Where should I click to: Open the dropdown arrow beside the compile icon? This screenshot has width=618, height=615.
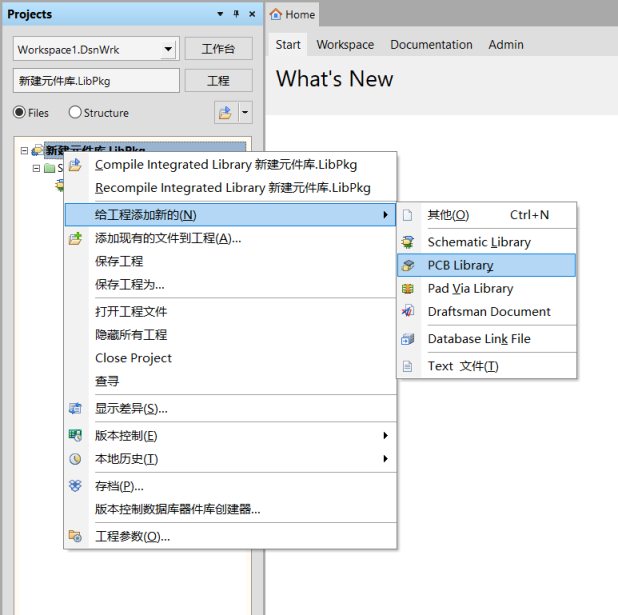pyautogui.click(x=245, y=112)
